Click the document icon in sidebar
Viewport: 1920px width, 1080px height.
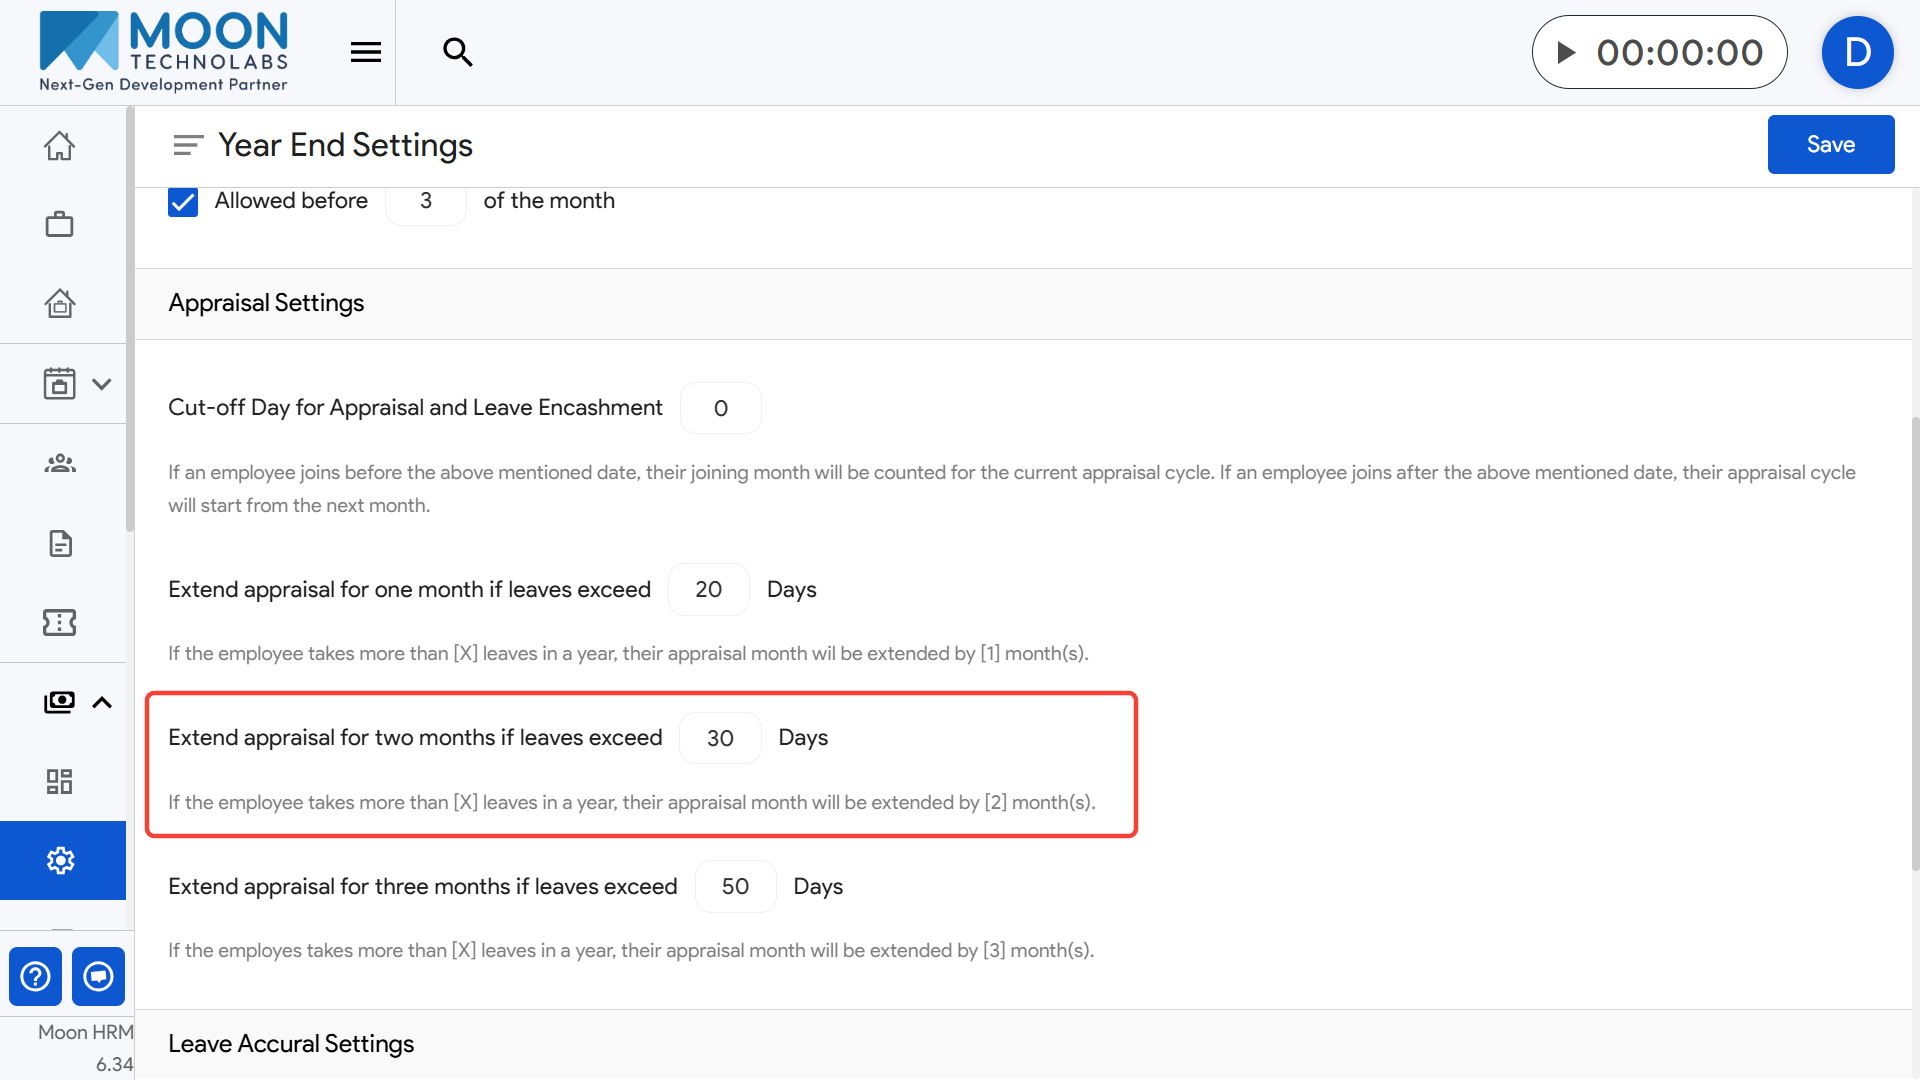(x=60, y=543)
